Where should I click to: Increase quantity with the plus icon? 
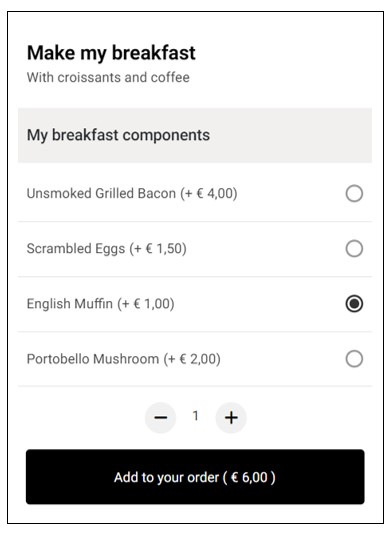click(x=231, y=417)
